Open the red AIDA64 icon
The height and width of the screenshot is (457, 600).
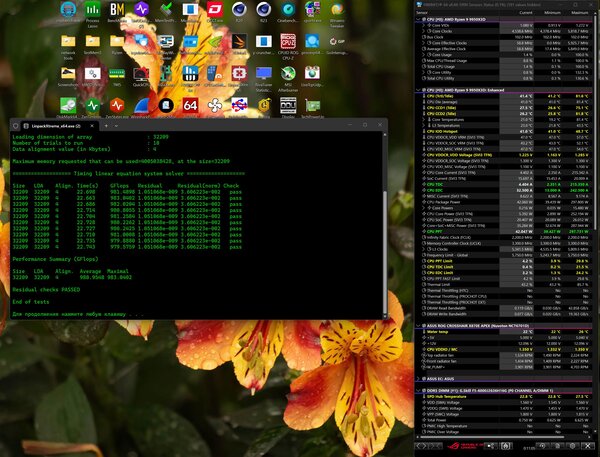tap(190, 105)
